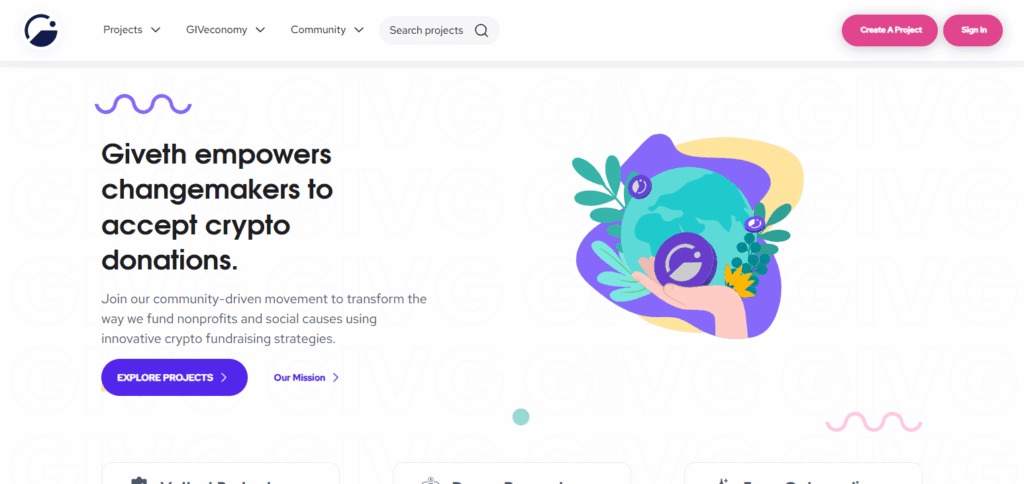Expand the Projects dropdown chevron
The height and width of the screenshot is (484, 1024).
(x=155, y=30)
